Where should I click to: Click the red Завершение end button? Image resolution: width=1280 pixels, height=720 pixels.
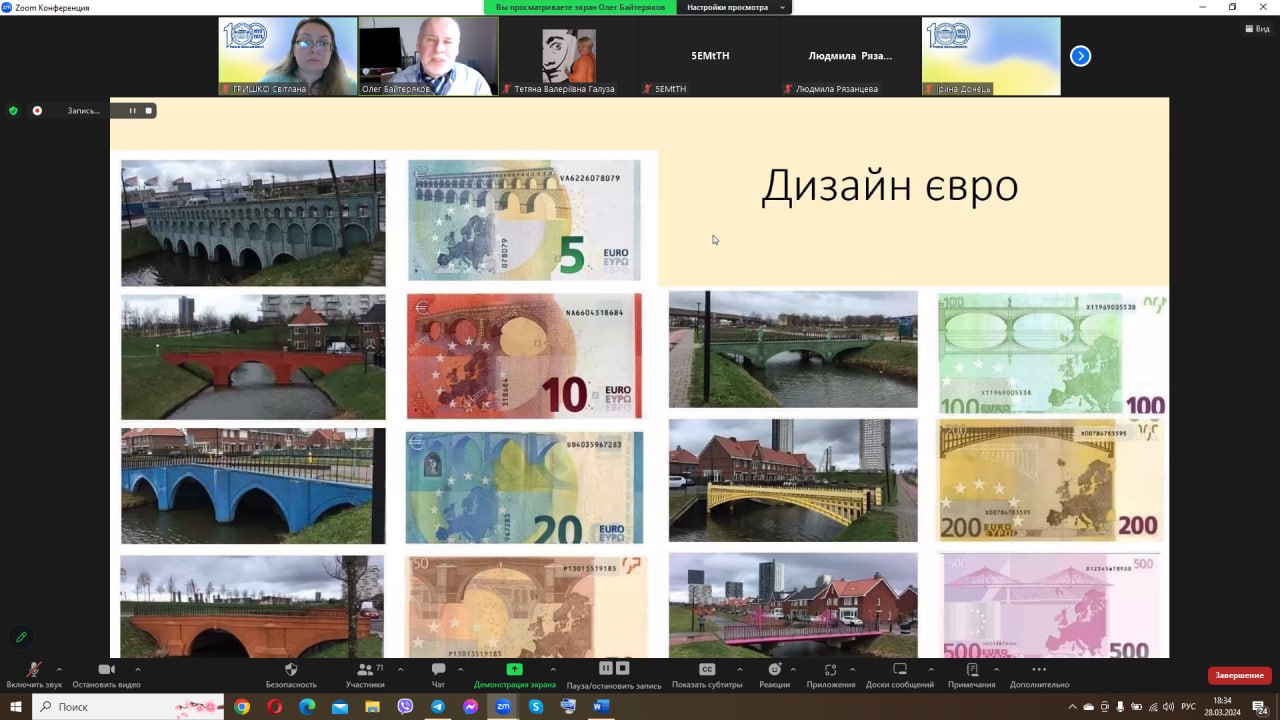click(1239, 675)
